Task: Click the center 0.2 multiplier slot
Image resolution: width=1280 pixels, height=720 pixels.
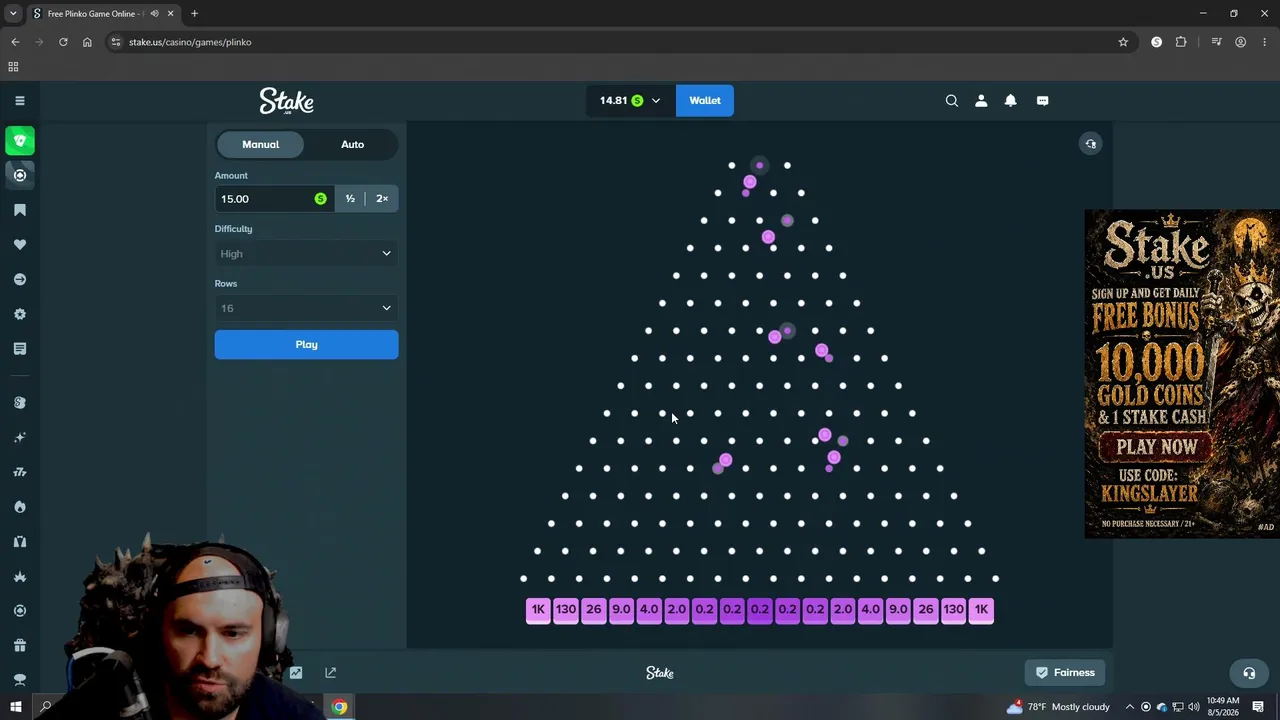Action: click(760, 610)
